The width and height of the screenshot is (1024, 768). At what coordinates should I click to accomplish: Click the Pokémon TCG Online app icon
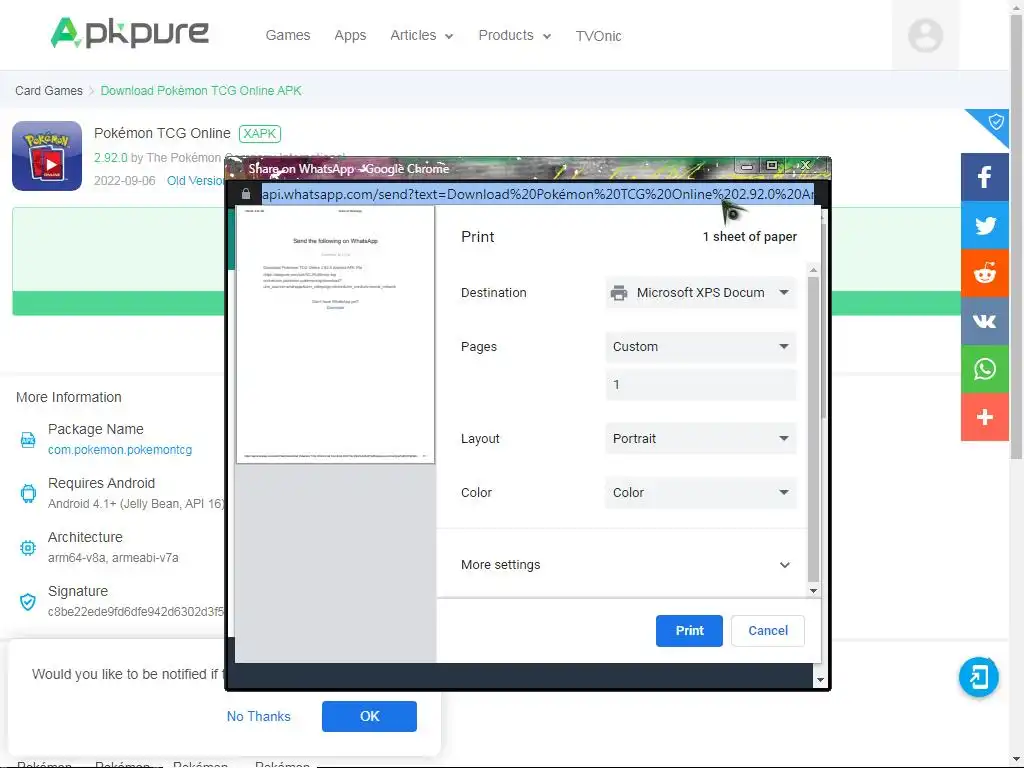(x=47, y=156)
